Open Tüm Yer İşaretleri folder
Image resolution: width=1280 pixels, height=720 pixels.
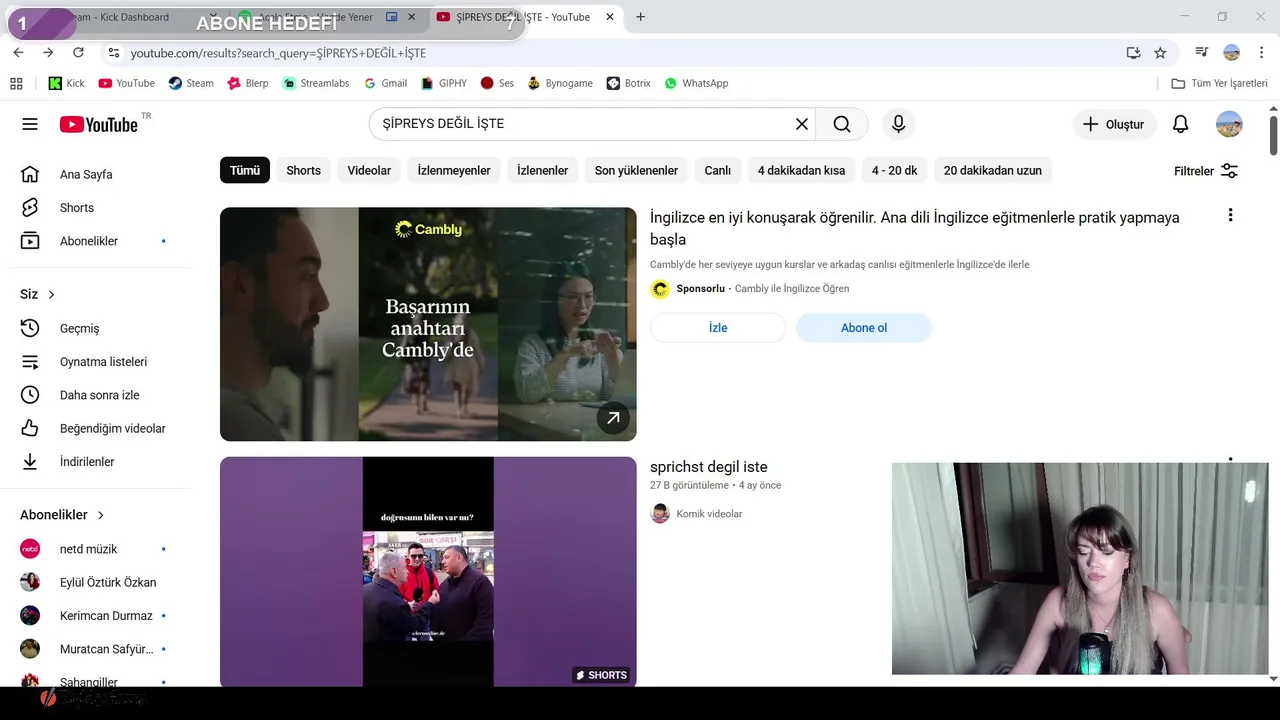click(1219, 83)
